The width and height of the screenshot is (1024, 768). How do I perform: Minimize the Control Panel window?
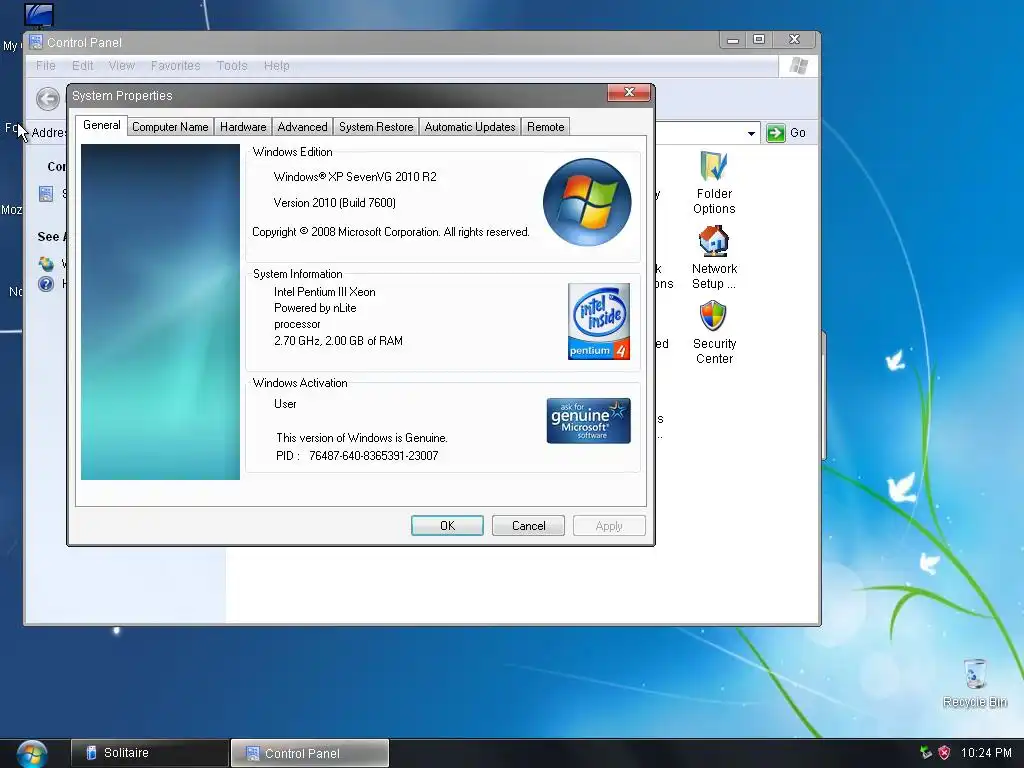coord(733,40)
